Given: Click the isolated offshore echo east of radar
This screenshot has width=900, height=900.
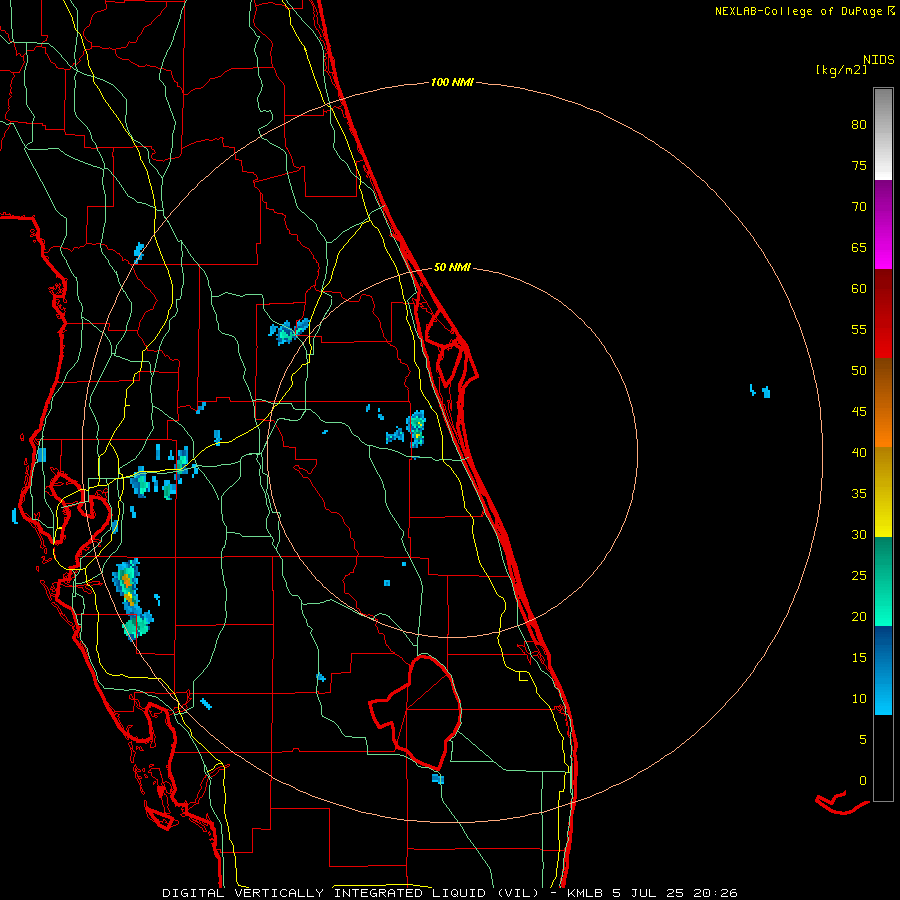Looking at the screenshot, I should (x=761, y=391).
